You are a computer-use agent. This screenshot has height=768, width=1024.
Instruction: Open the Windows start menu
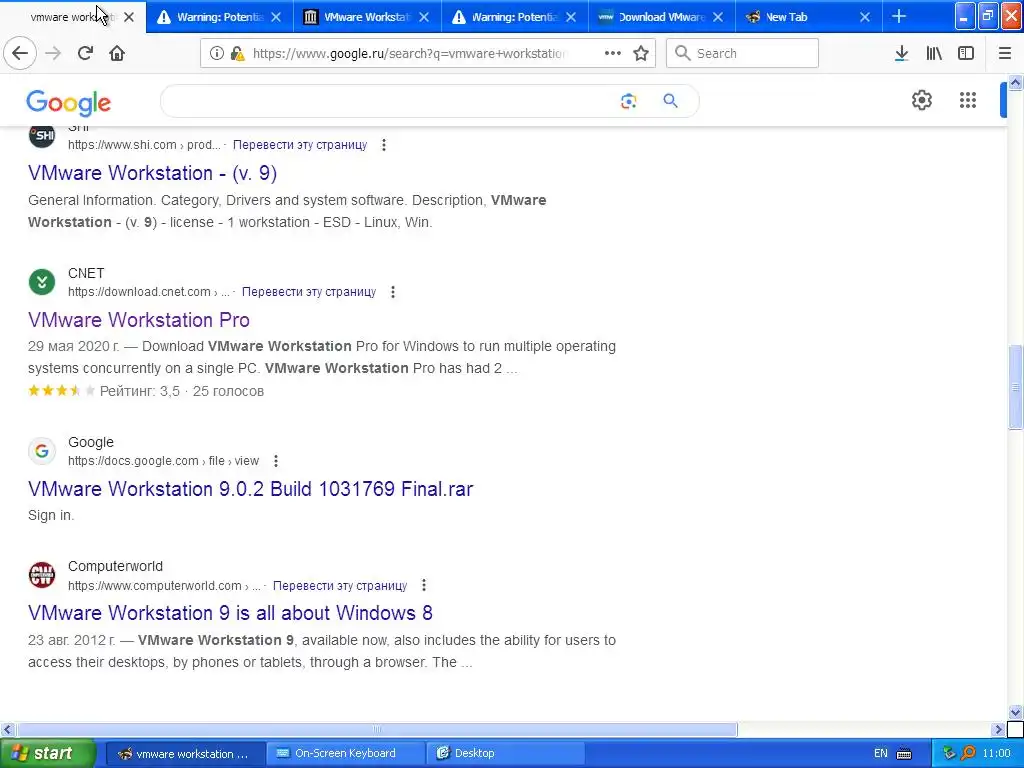47,754
